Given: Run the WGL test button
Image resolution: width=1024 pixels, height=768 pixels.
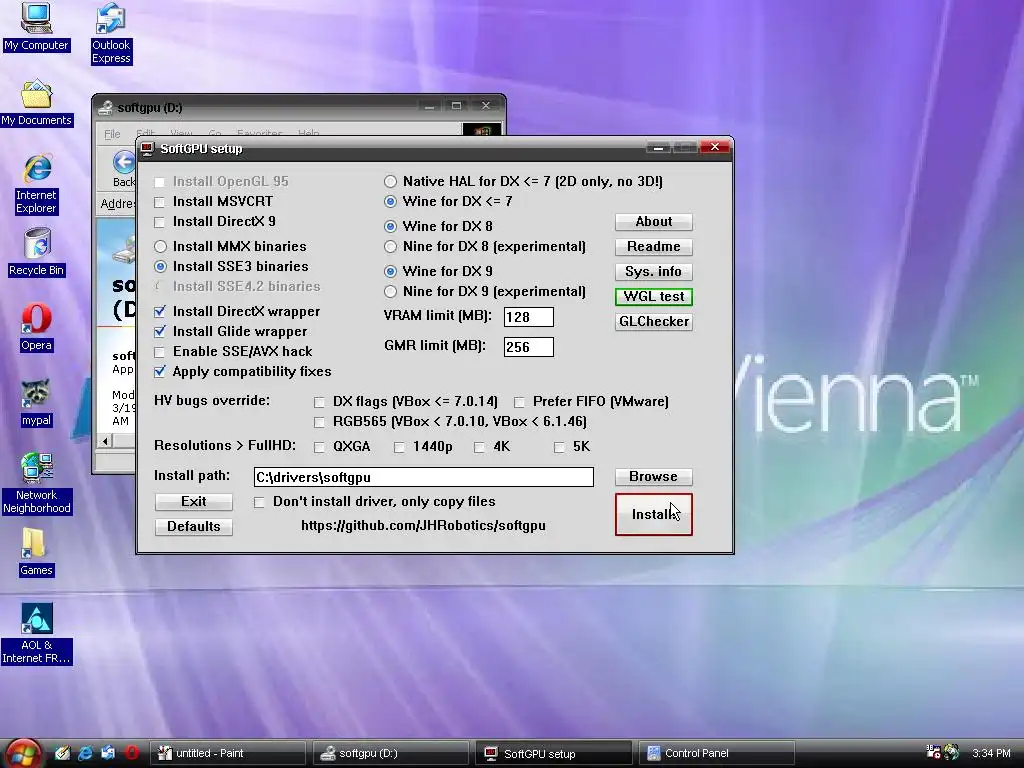Looking at the screenshot, I should (654, 296).
